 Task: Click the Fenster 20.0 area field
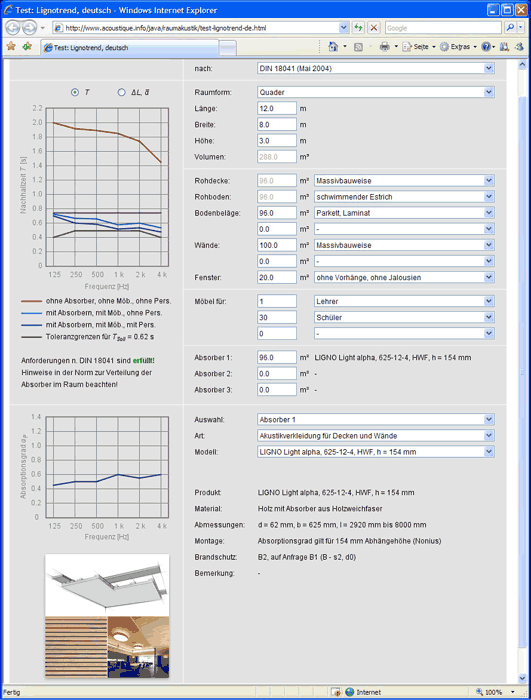point(277,277)
